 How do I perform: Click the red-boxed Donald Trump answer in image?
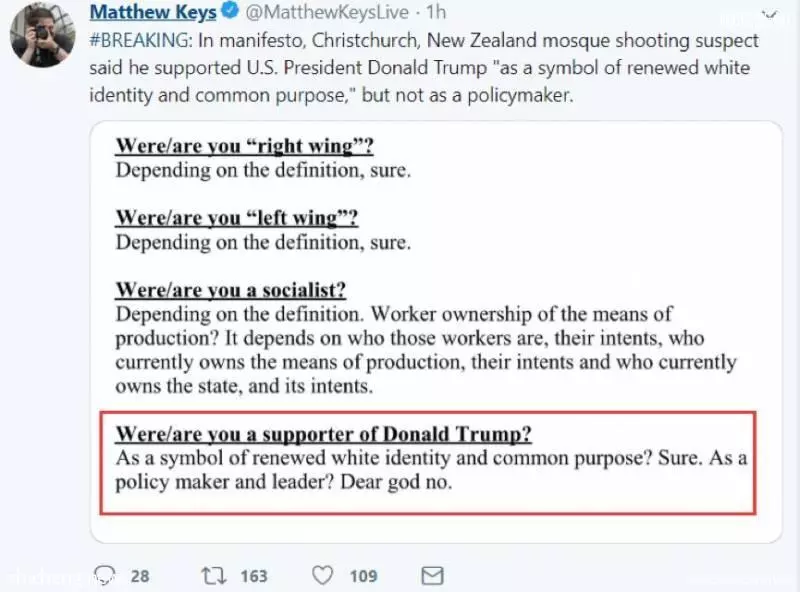(428, 462)
